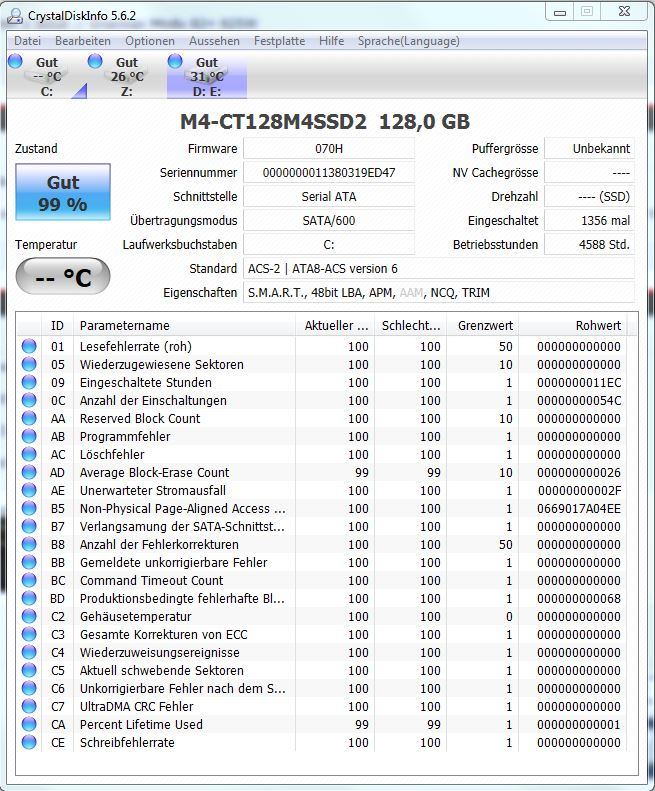Click raw value 0669017A04EE
This screenshot has width=655, height=791.
[579, 508]
